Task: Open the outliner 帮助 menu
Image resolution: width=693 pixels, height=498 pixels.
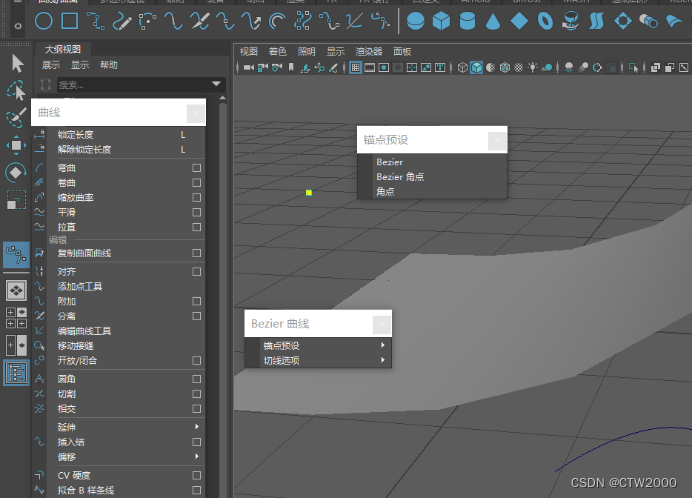Action: (109, 65)
